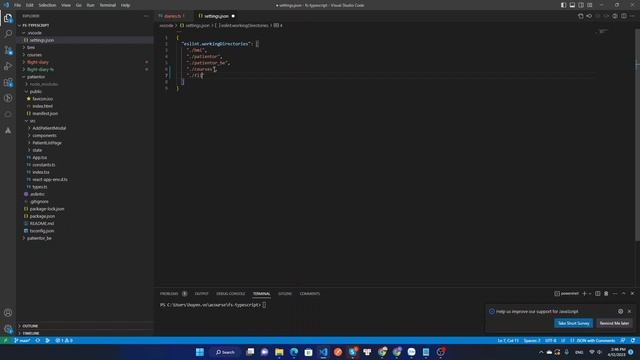Image resolution: width=640 pixels, height=360 pixels.
Task: Open the Selection menu
Action: [x=47, y=5]
